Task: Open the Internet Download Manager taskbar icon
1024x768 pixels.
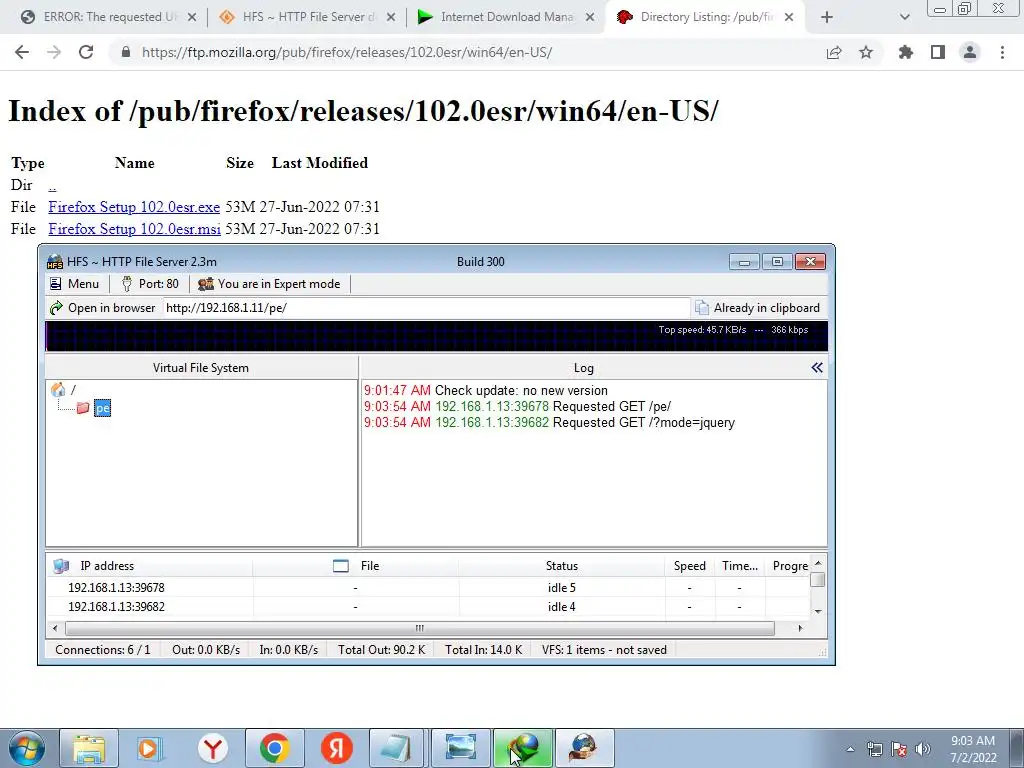Action: (523, 748)
